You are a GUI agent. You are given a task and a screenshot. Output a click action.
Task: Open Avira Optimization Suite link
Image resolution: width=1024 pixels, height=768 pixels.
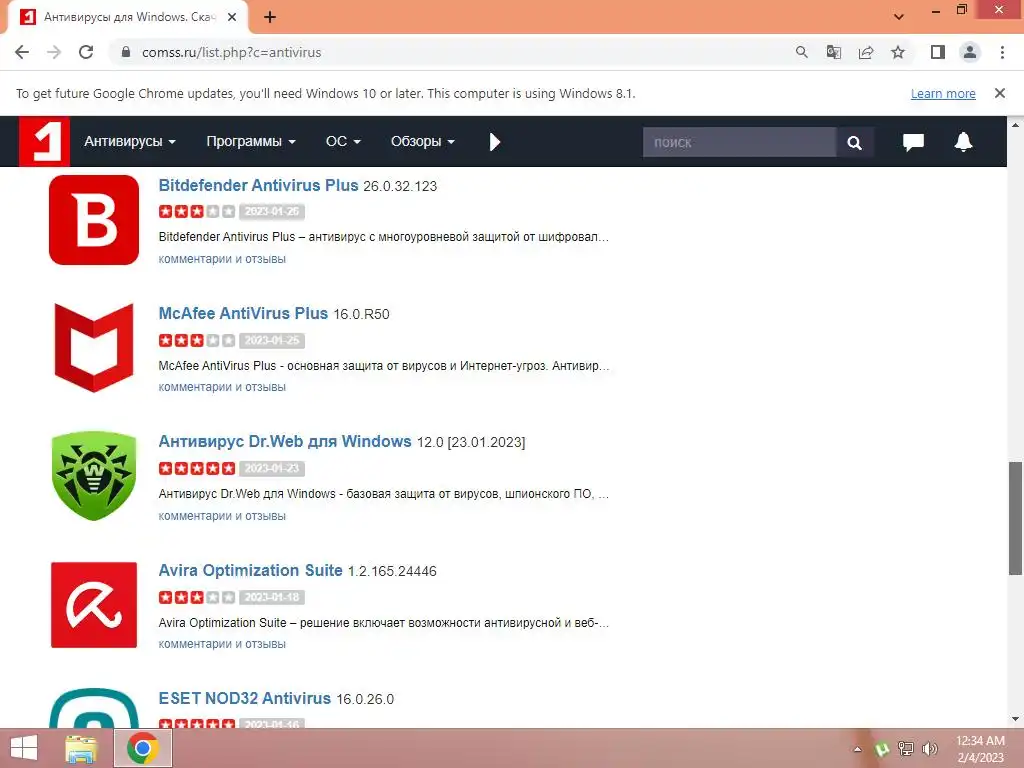tap(250, 570)
